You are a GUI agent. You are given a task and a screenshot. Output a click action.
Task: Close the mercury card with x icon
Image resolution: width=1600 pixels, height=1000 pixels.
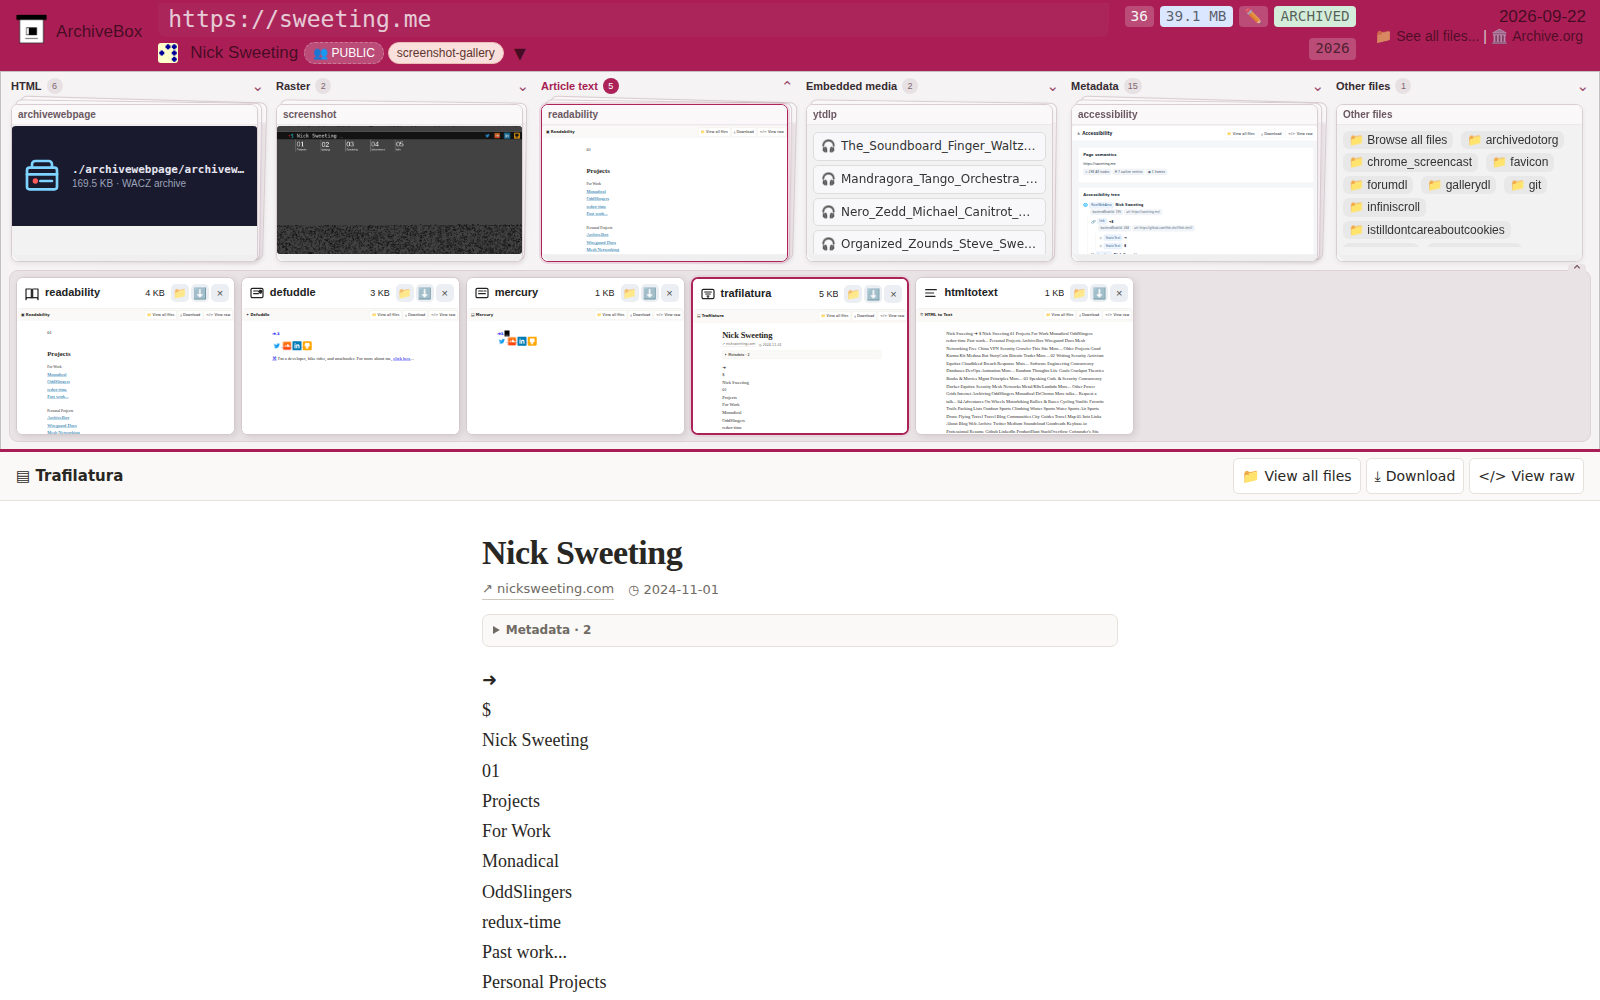[670, 293]
